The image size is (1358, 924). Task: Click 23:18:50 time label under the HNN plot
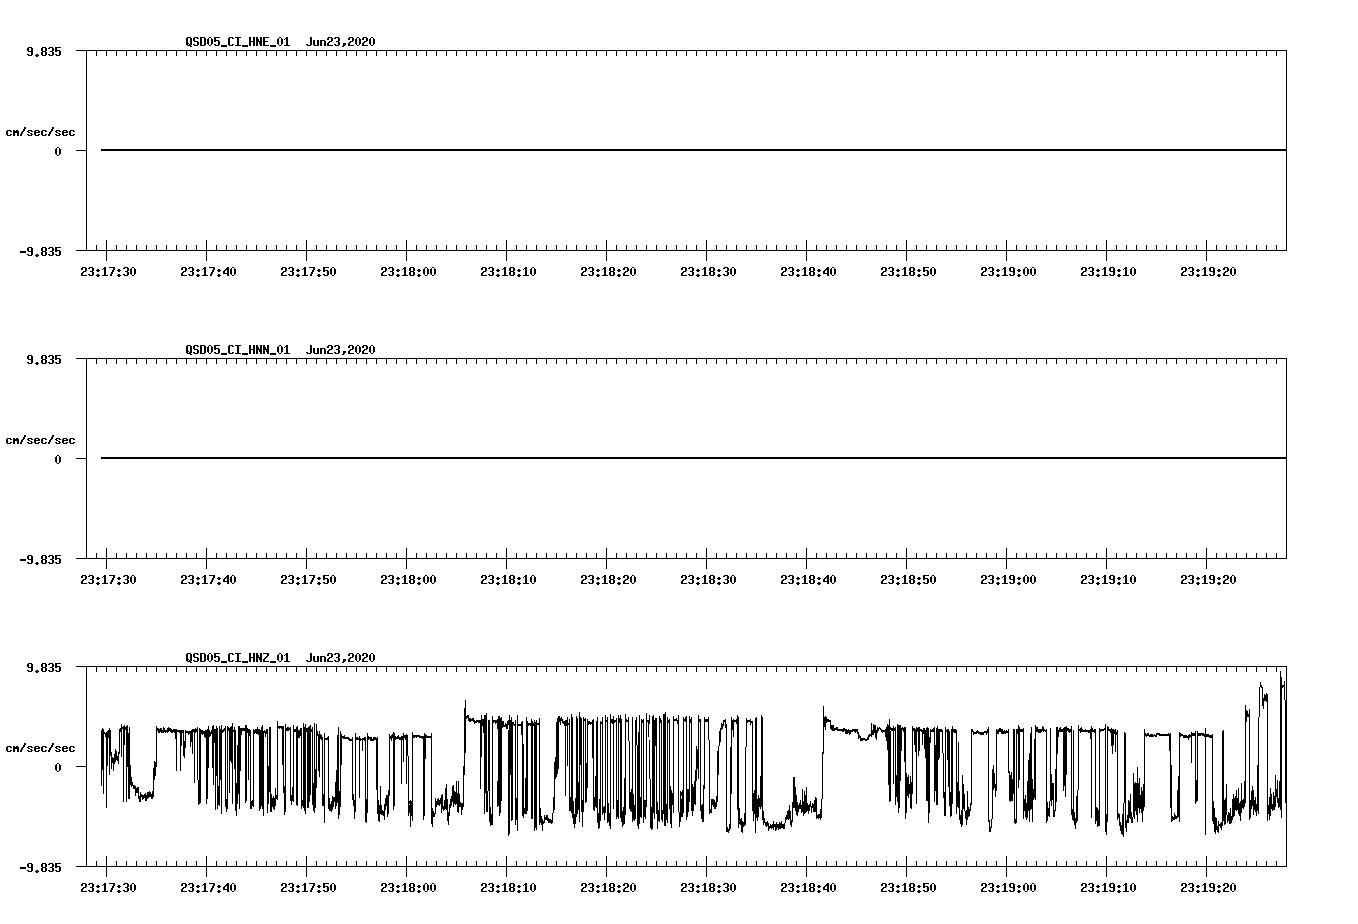(x=908, y=579)
